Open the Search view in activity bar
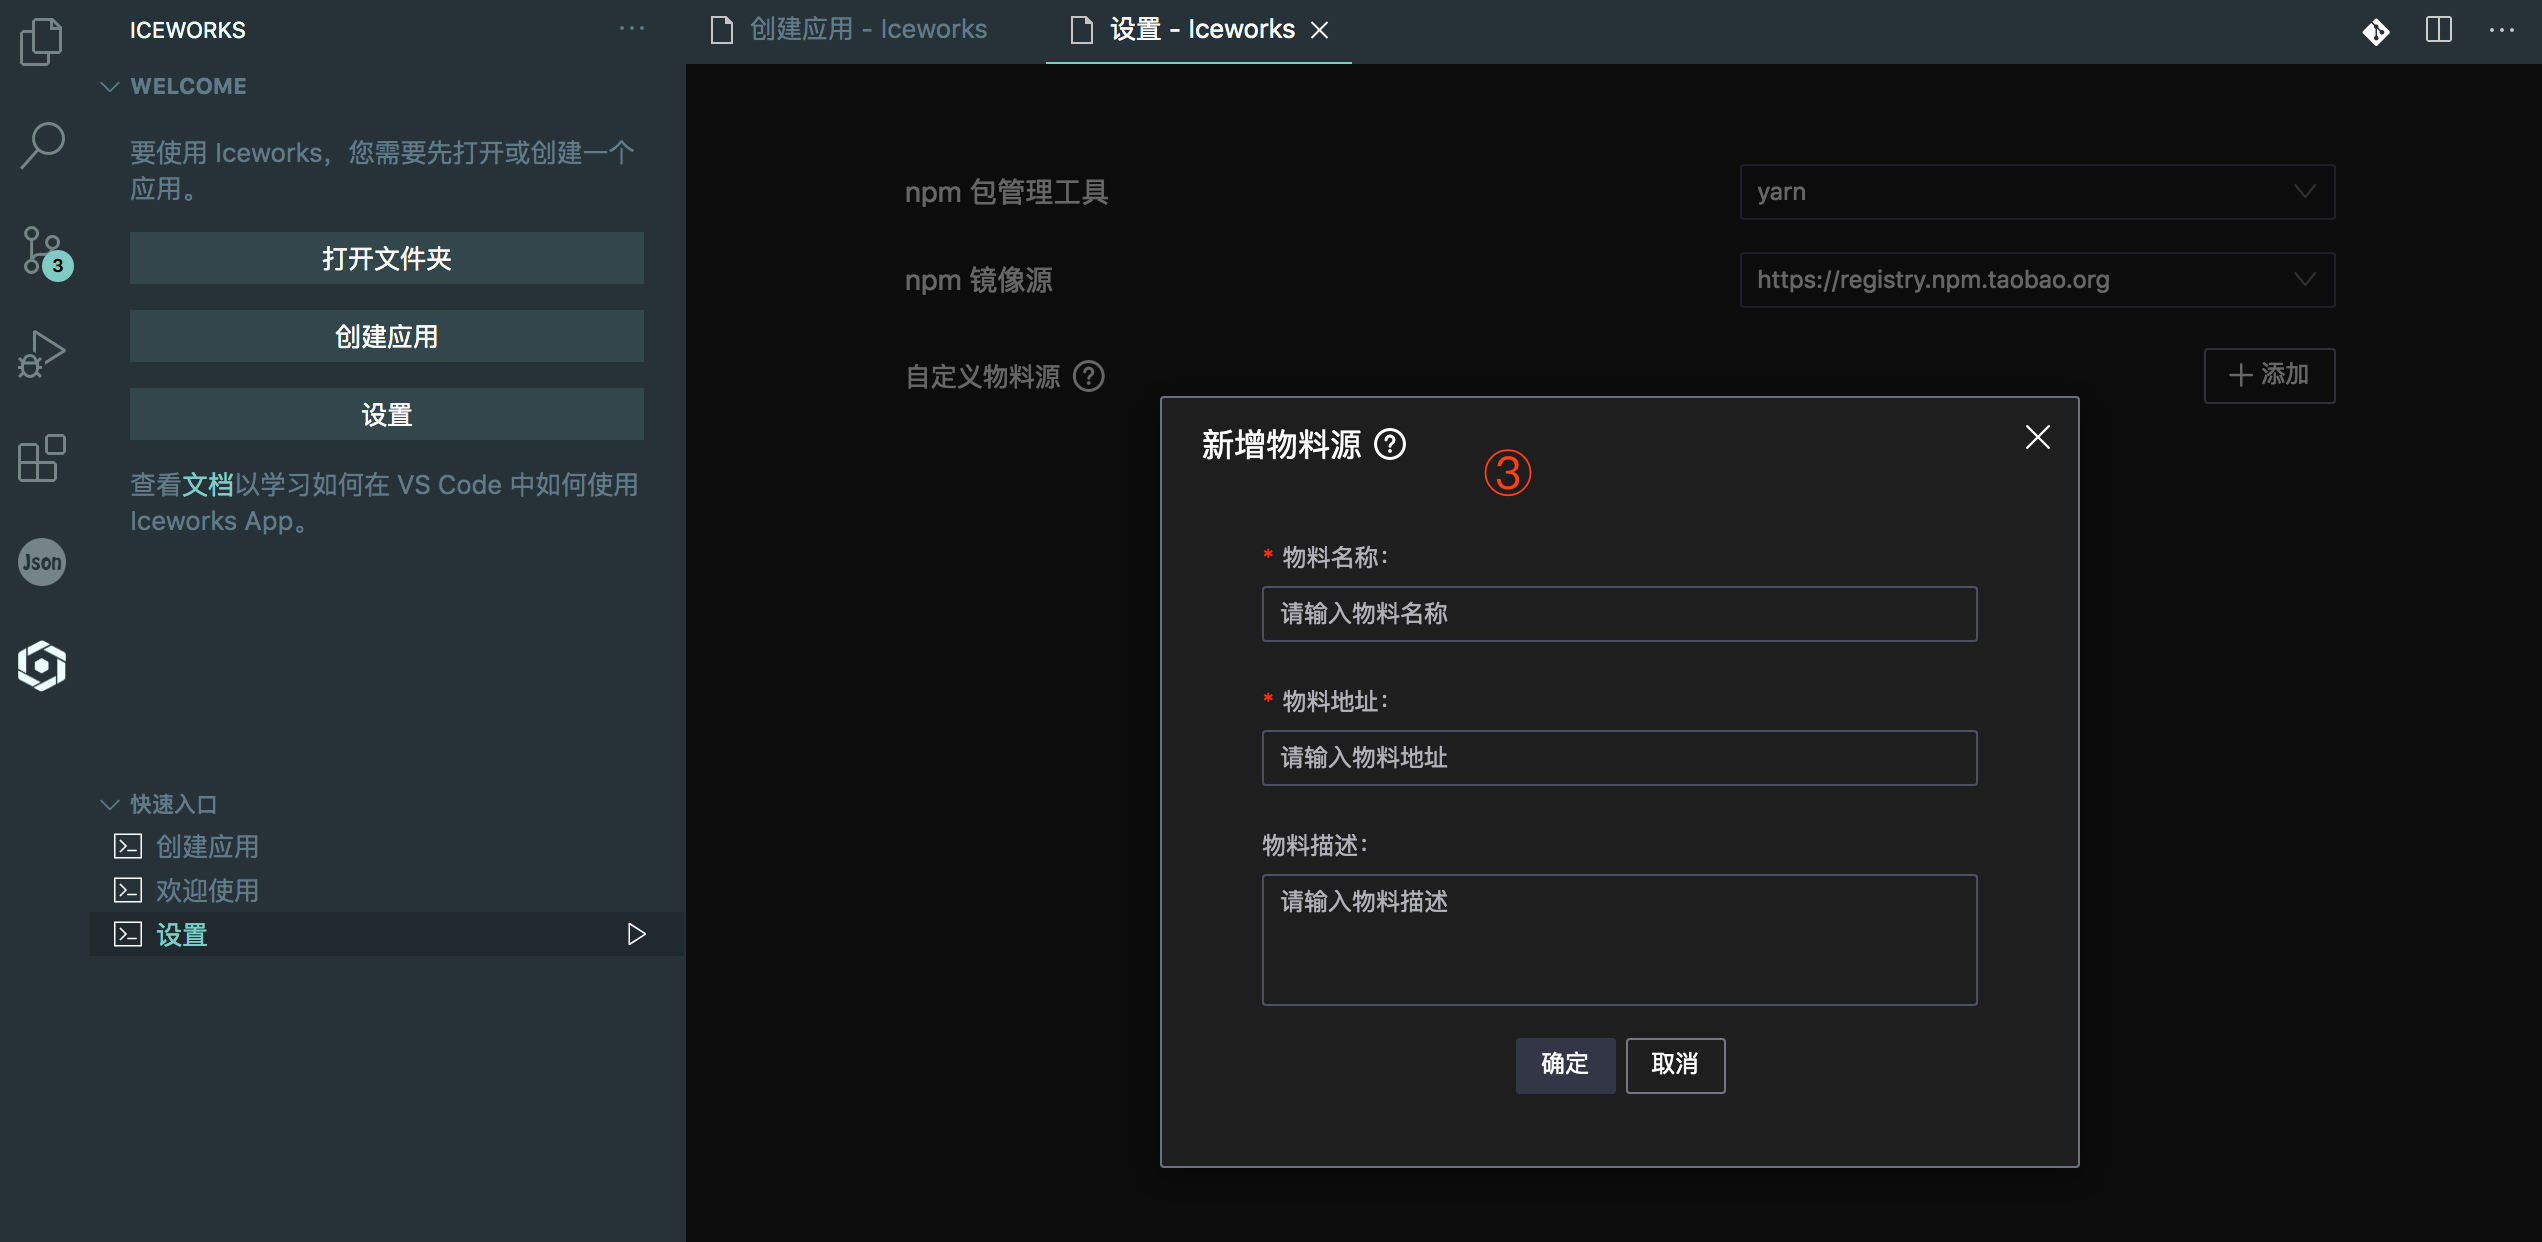2542x1242 pixels. 41,146
